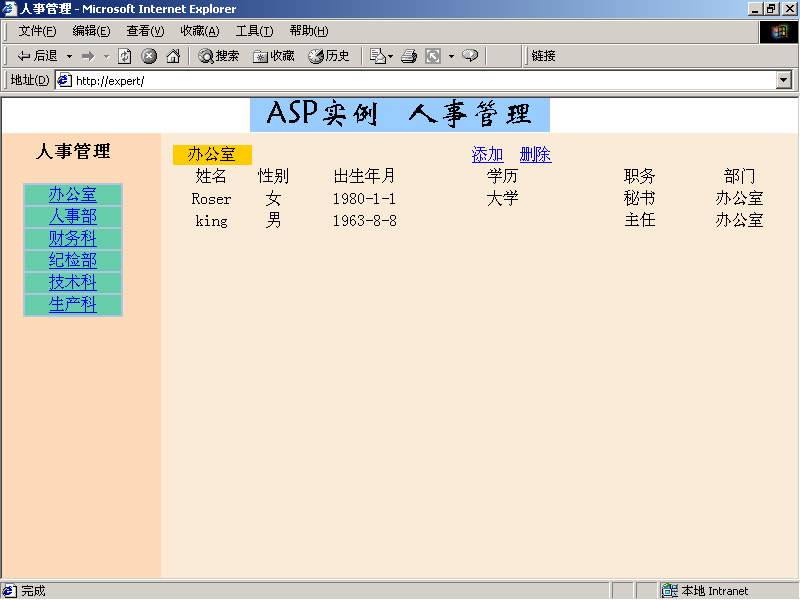
Task: Click the Discuss speech-bubble toolbar icon
Action: coord(470,55)
